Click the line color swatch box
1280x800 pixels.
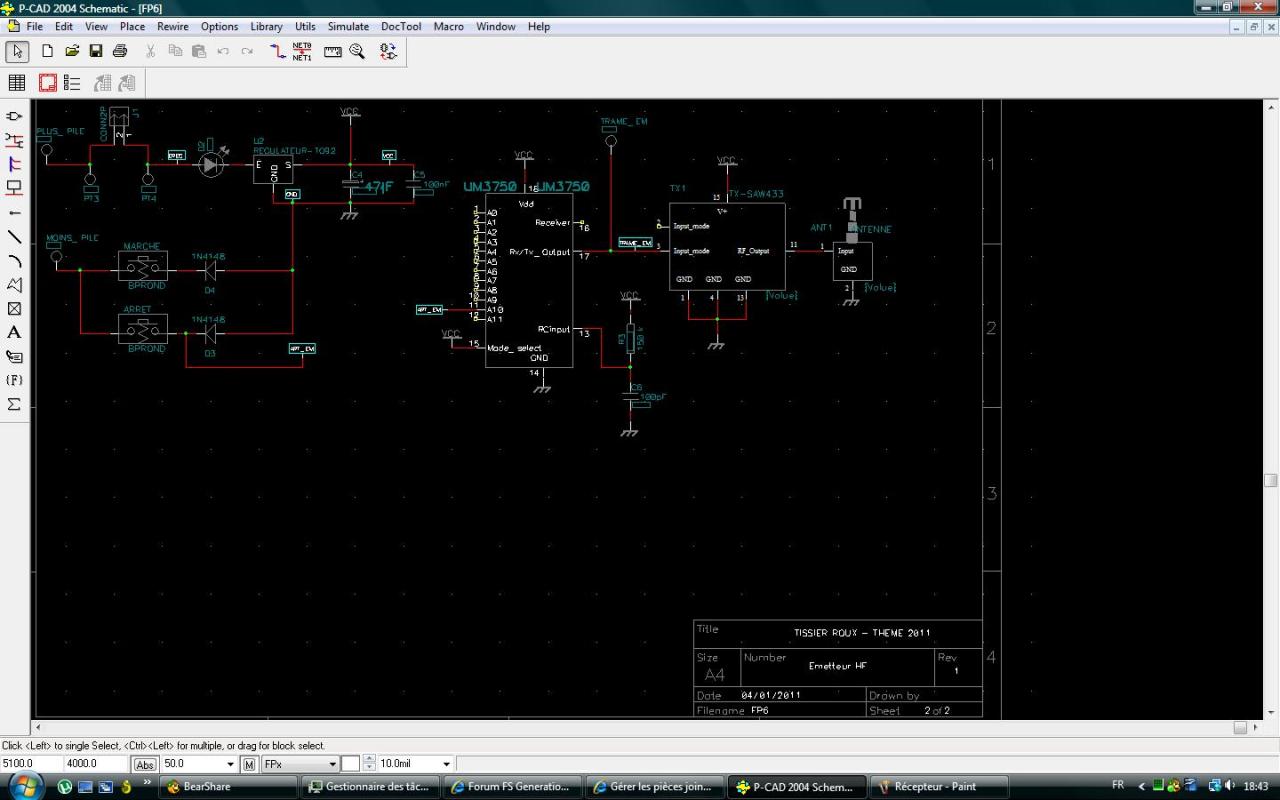350,764
